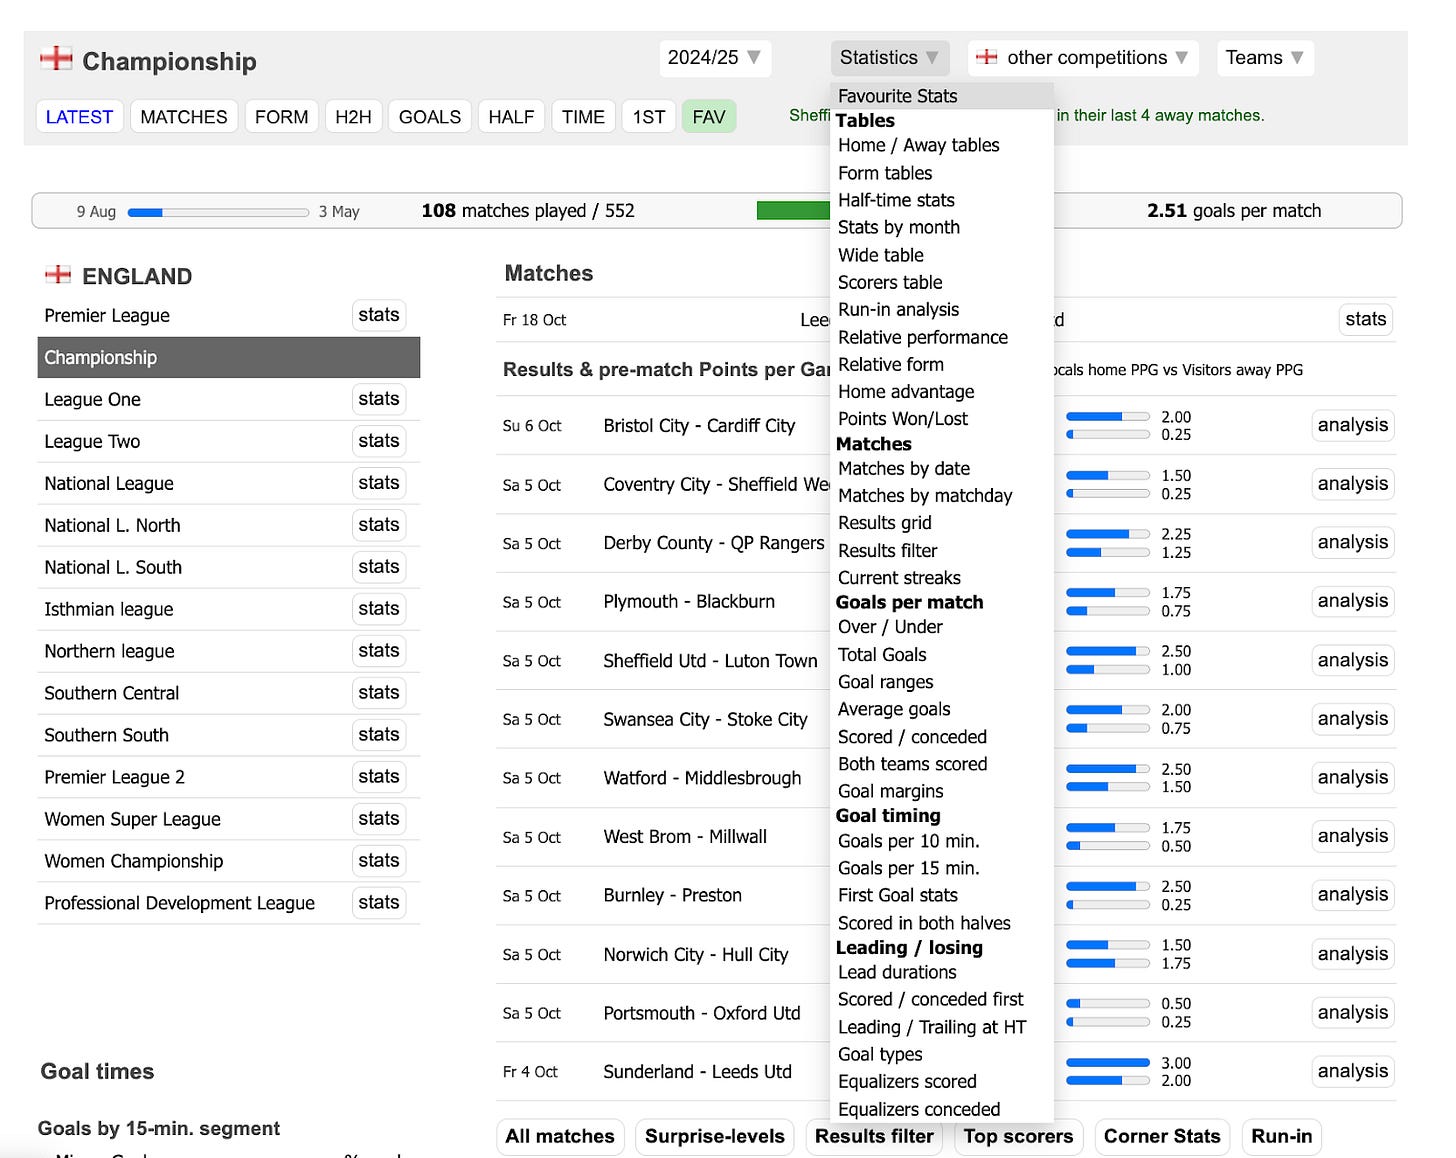Open analysis for Plymouth - Blackburn

(x=1352, y=601)
